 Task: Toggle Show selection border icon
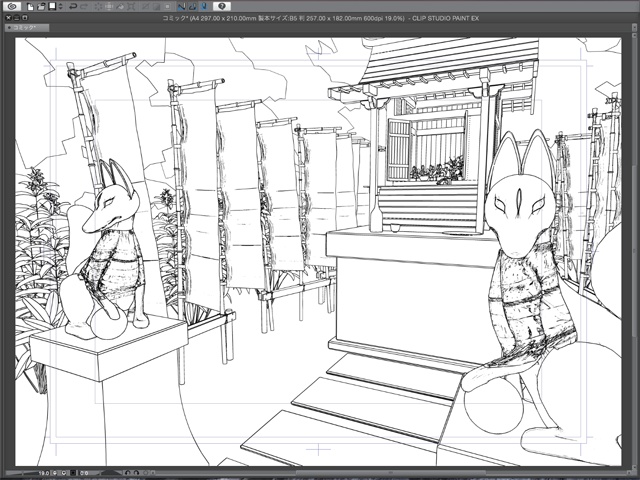click(167, 7)
